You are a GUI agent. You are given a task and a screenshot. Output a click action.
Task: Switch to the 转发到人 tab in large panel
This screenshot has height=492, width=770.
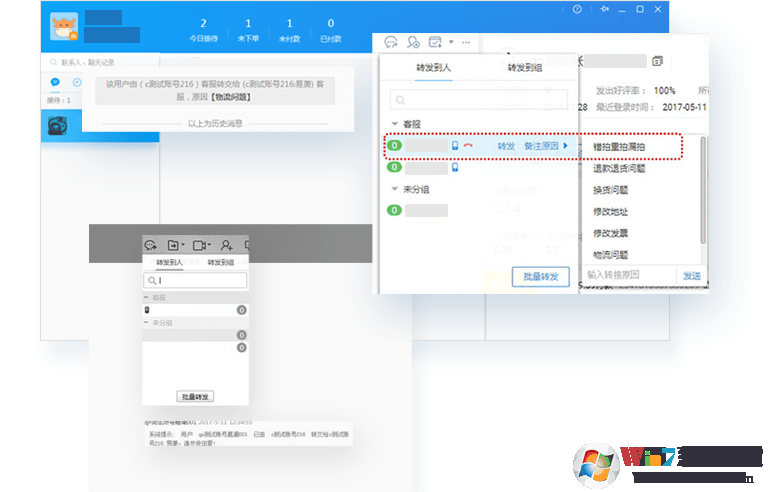click(x=433, y=67)
